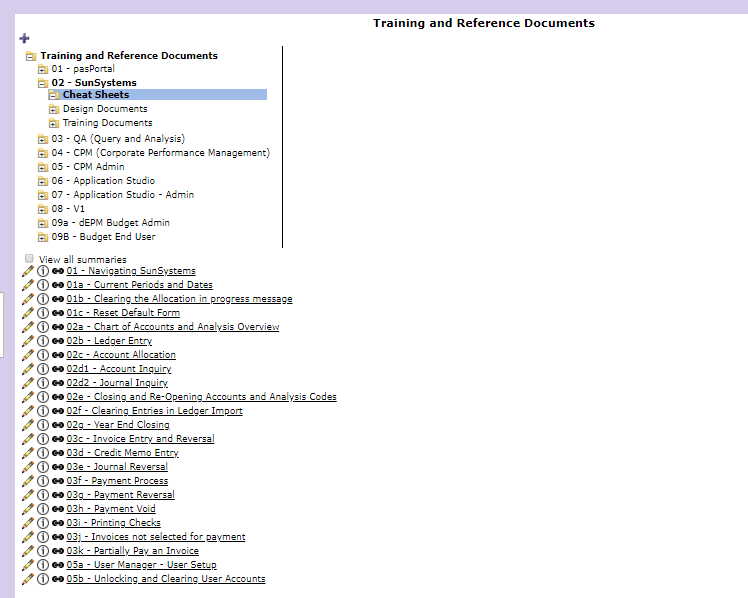Open 03d - Credit Memo Entry link
Image resolution: width=748 pixels, height=598 pixels.
pyautogui.click(x=123, y=453)
